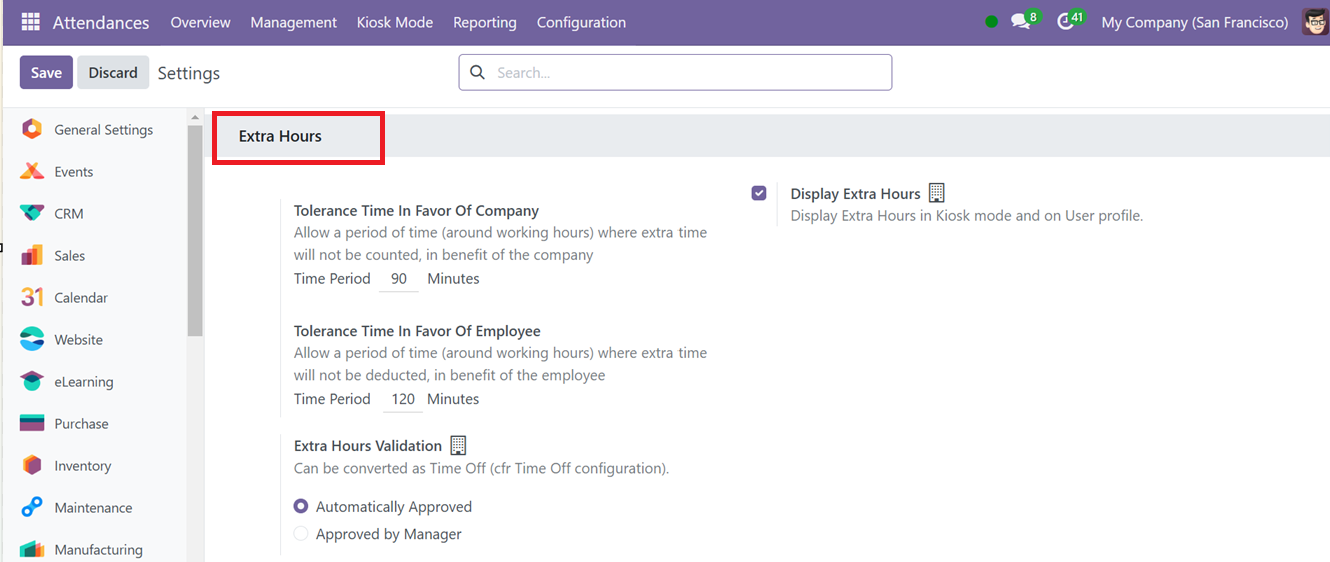Click the Purchase app icon
1330x562 pixels.
32,423
